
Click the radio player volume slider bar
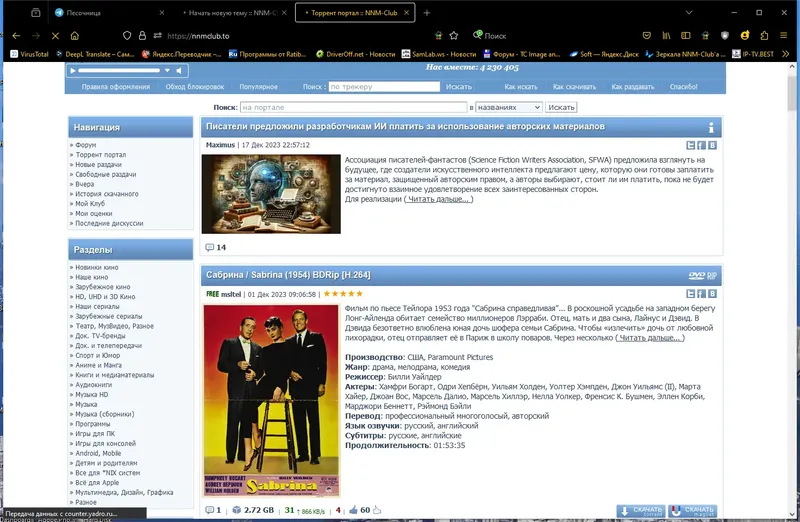119,70
